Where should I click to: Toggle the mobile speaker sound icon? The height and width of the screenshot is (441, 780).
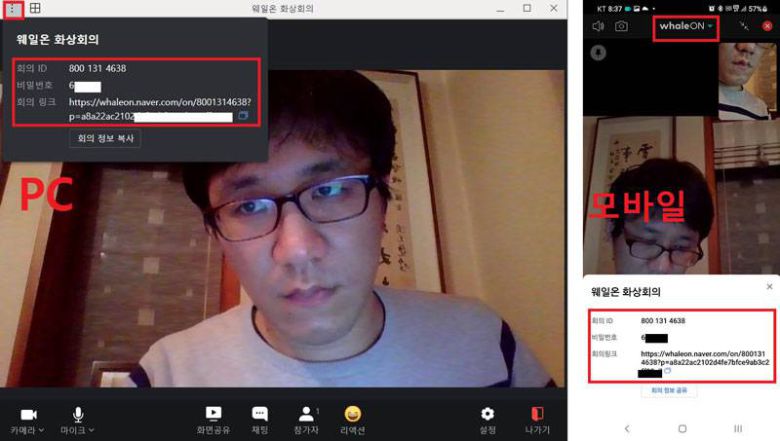598,27
